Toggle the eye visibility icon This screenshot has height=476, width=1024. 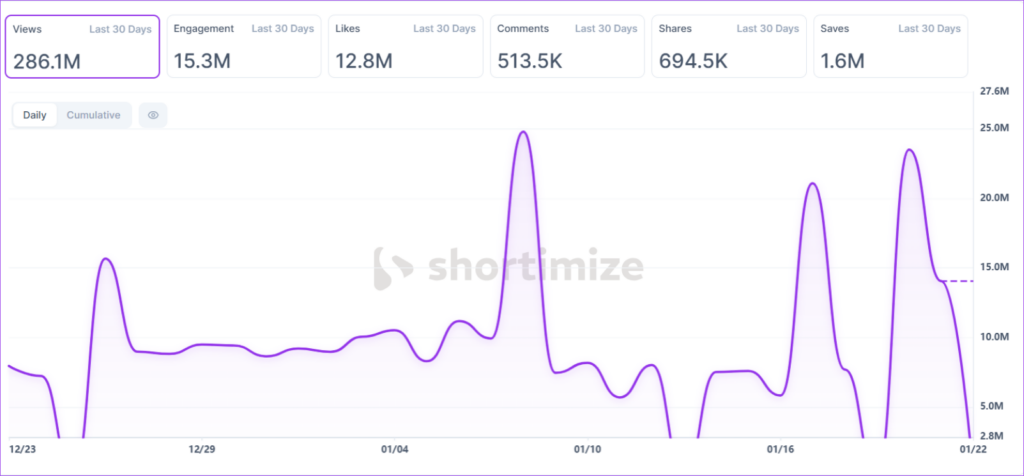point(153,115)
